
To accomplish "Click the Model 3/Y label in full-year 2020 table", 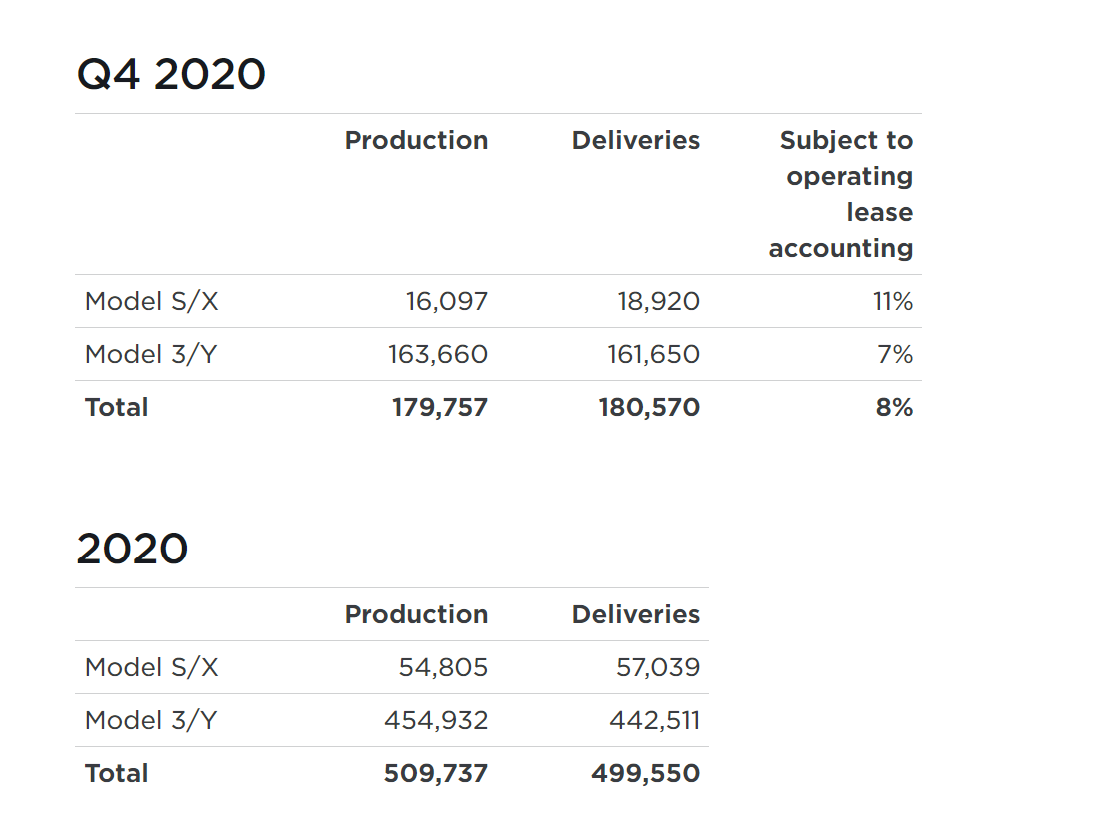I will (151, 721).
